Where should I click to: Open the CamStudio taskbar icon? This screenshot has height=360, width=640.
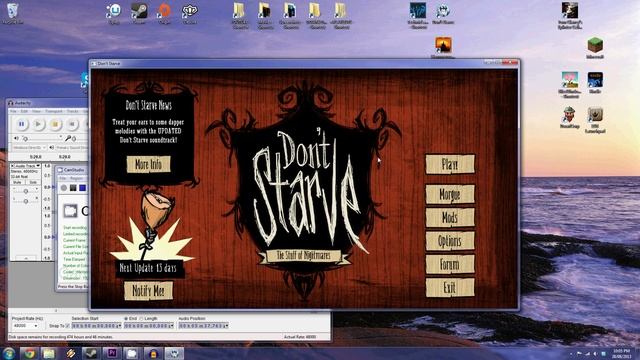pos(133,353)
